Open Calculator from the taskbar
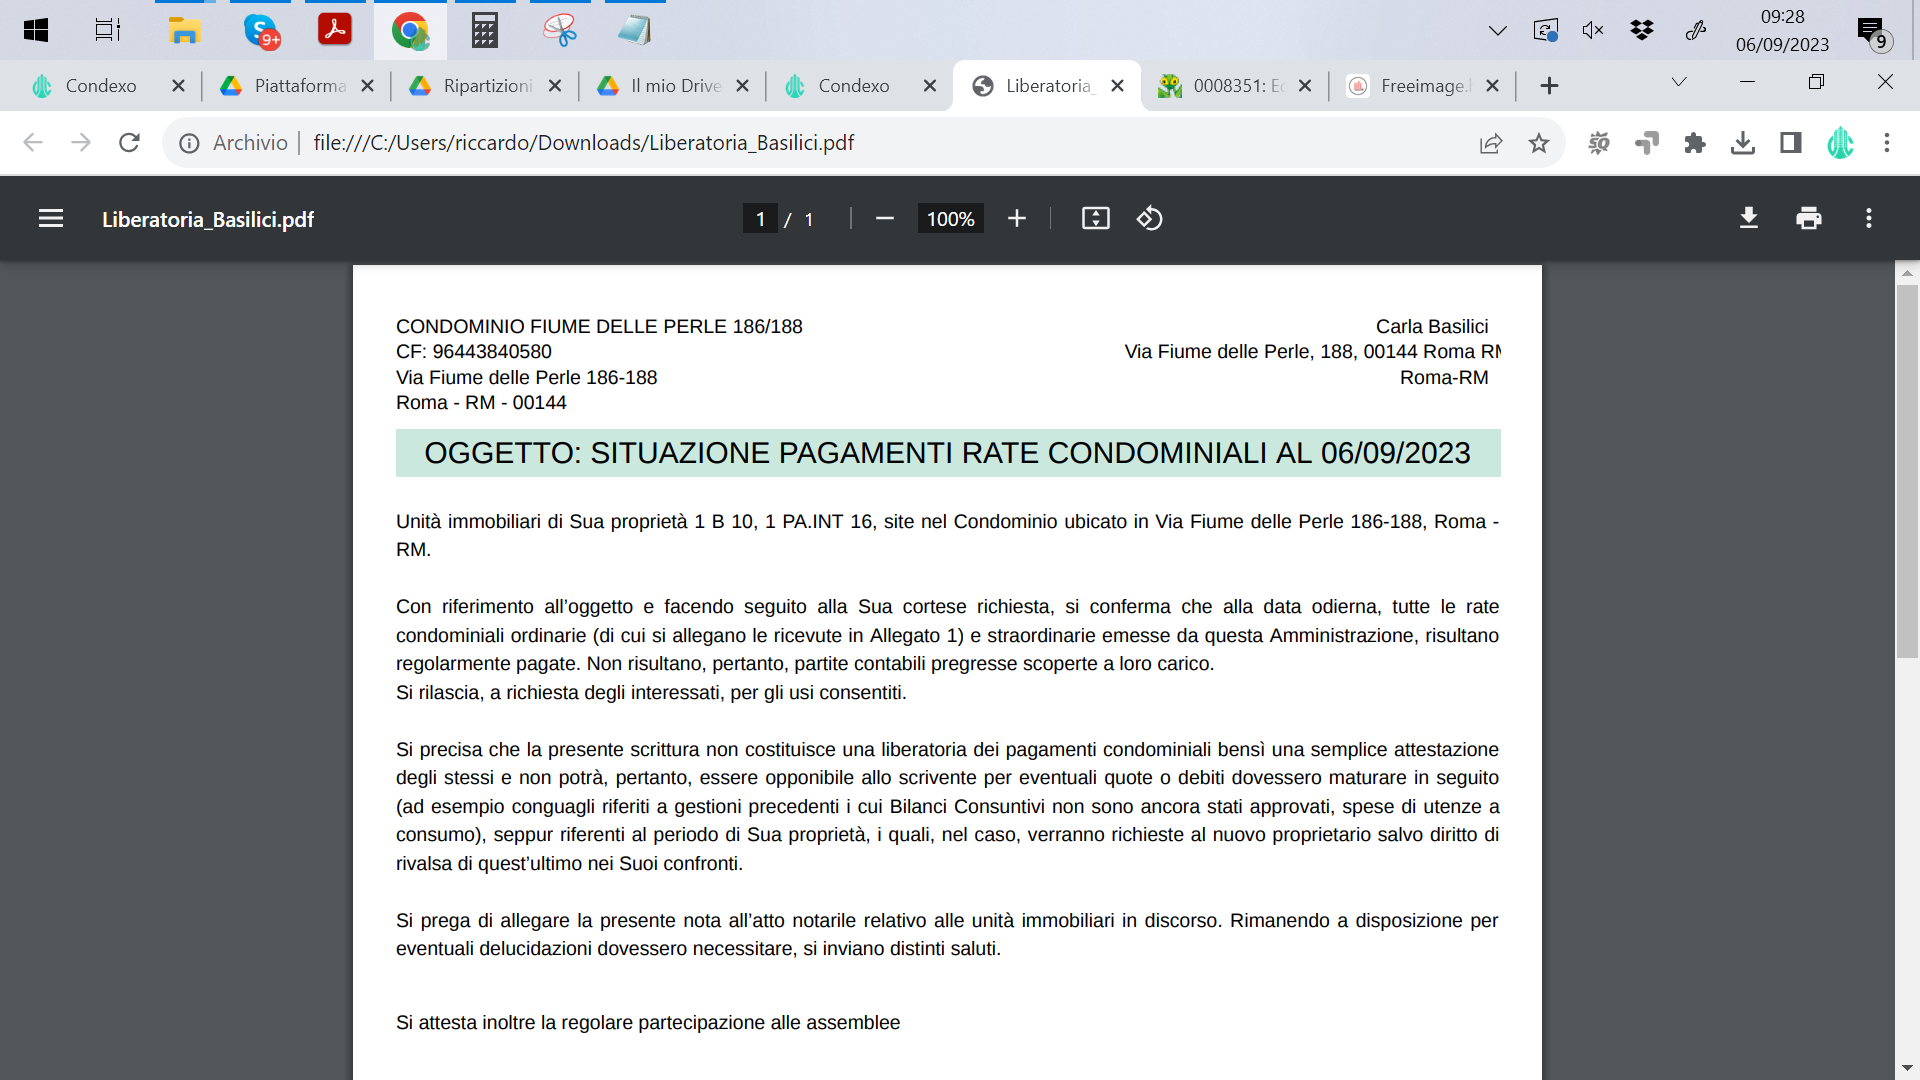This screenshot has height=1080, width=1920. pyautogui.click(x=485, y=30)
